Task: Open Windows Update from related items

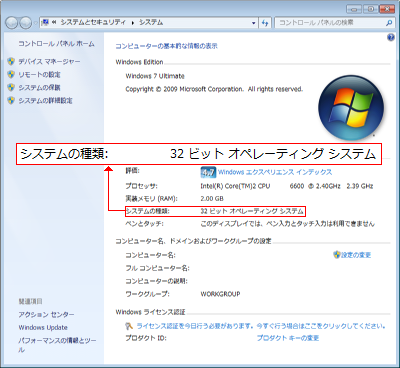Action: pos(43,327)
